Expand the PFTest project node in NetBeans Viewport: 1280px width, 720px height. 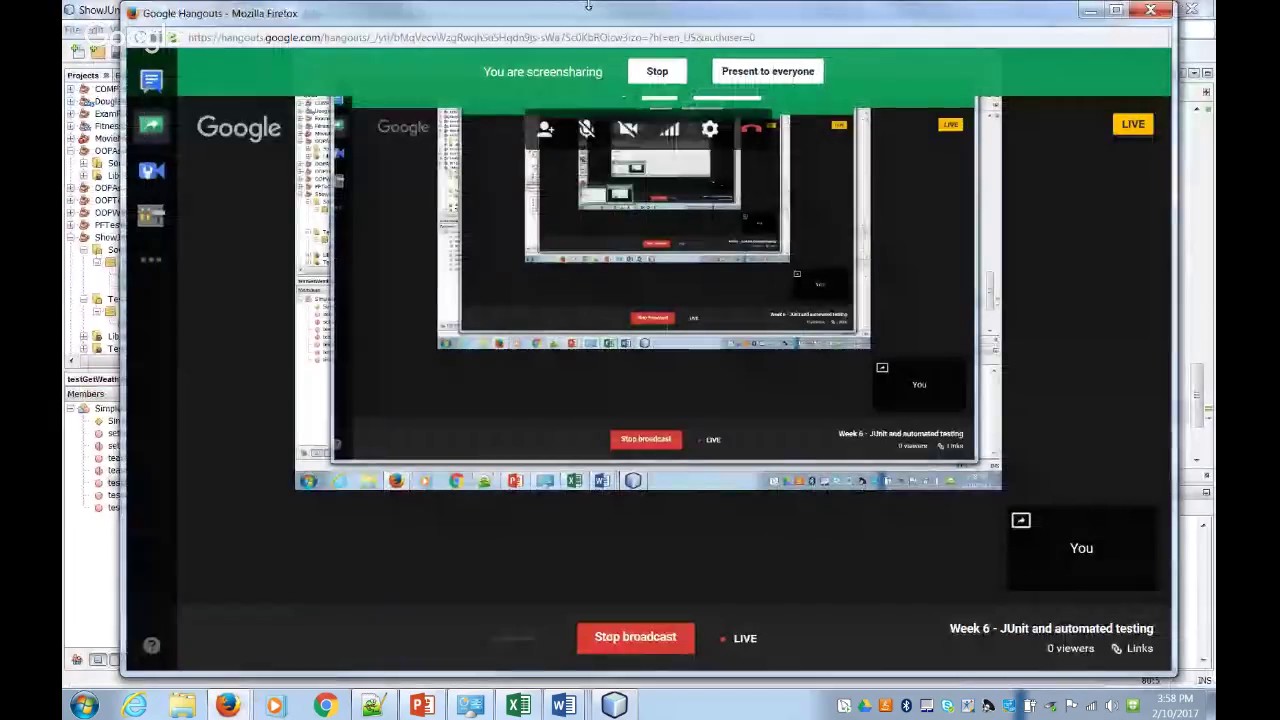(x=71, y=225)
